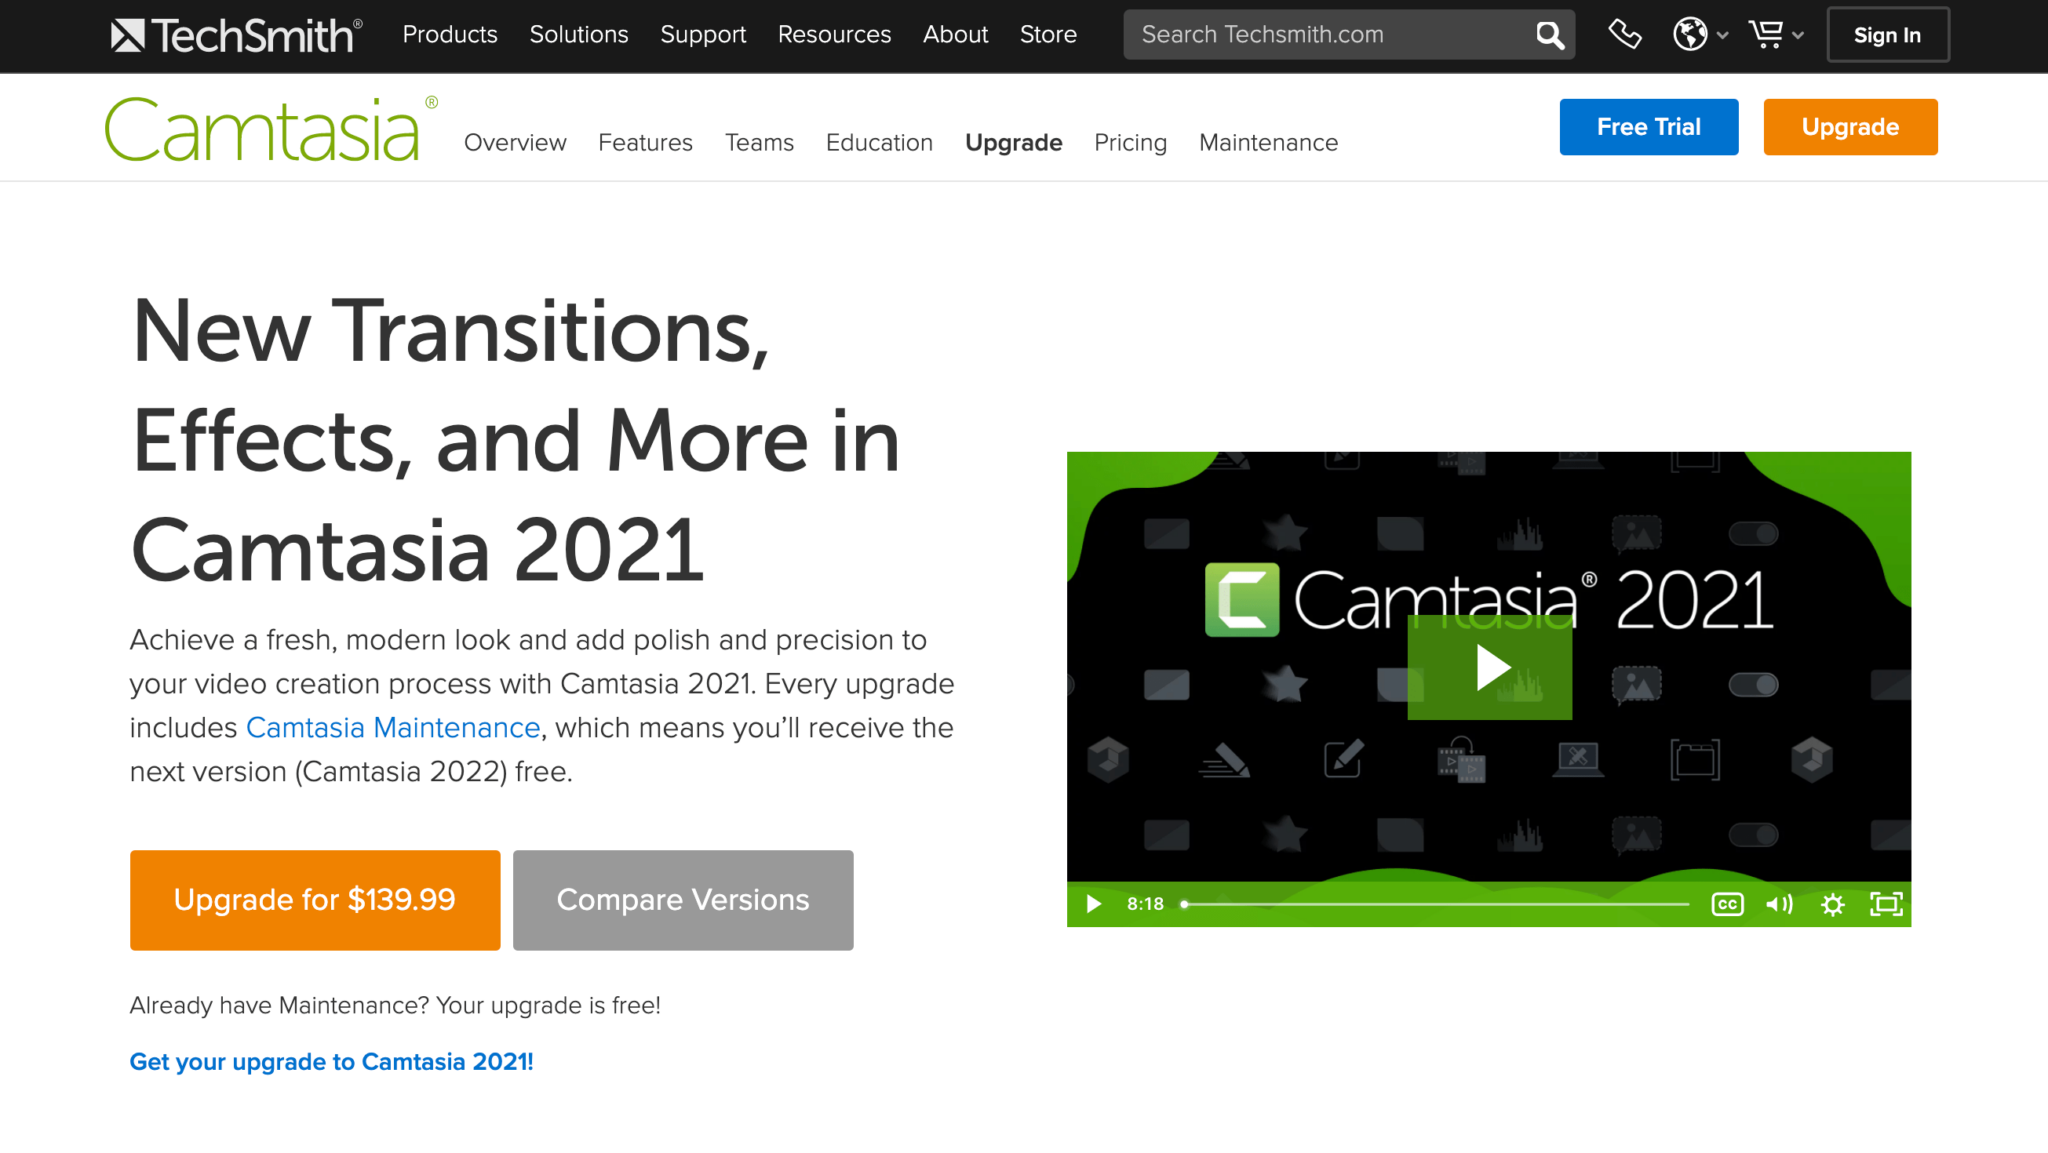2048x1153 pixels.
Task: Click the video progress slider
Action: pos(1435,905)
